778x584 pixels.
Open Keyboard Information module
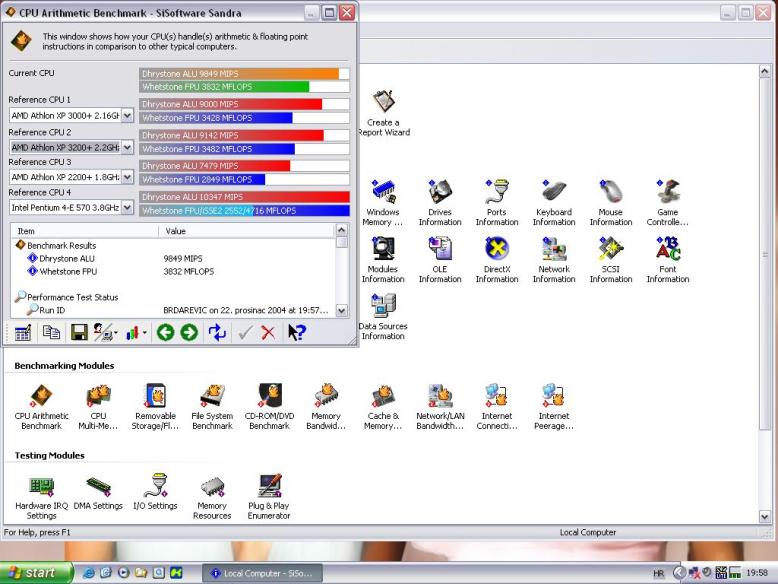click(554, 202)
